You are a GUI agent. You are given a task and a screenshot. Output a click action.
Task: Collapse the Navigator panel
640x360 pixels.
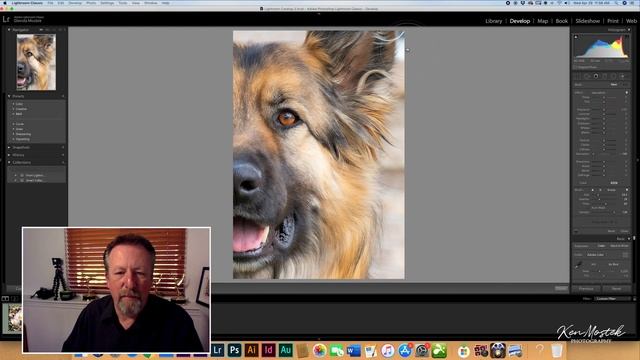[x=9, y=30]
